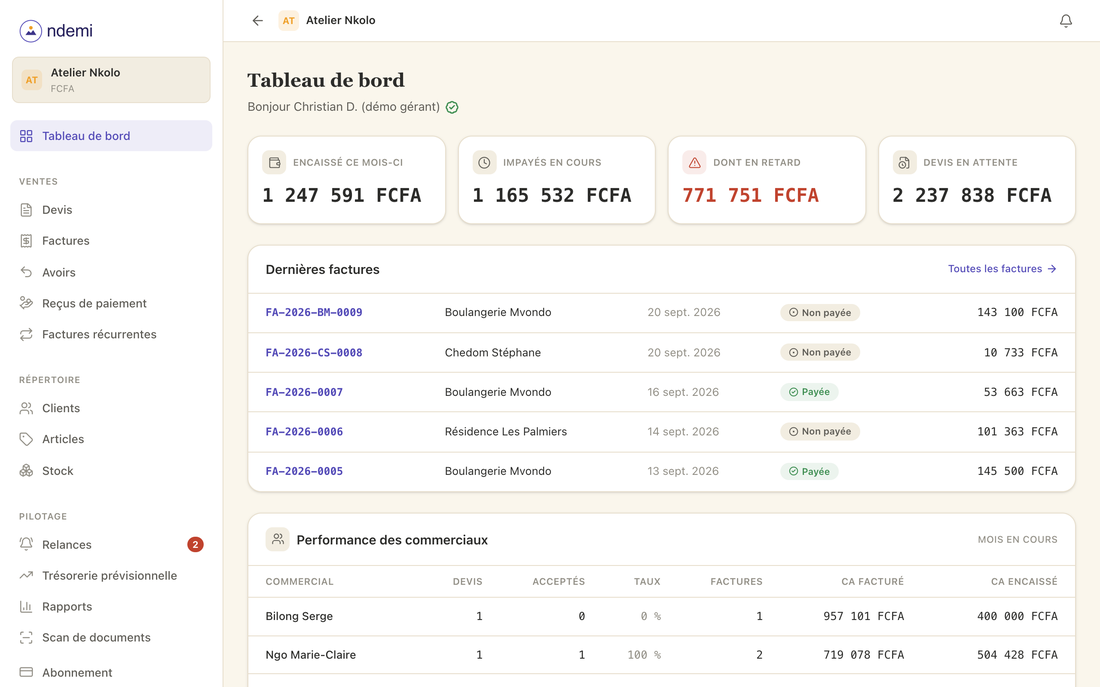This screenshot has height=687, width=1100.
Task: Open Clients in the sidebar
Action: click(x=111, y=408)
